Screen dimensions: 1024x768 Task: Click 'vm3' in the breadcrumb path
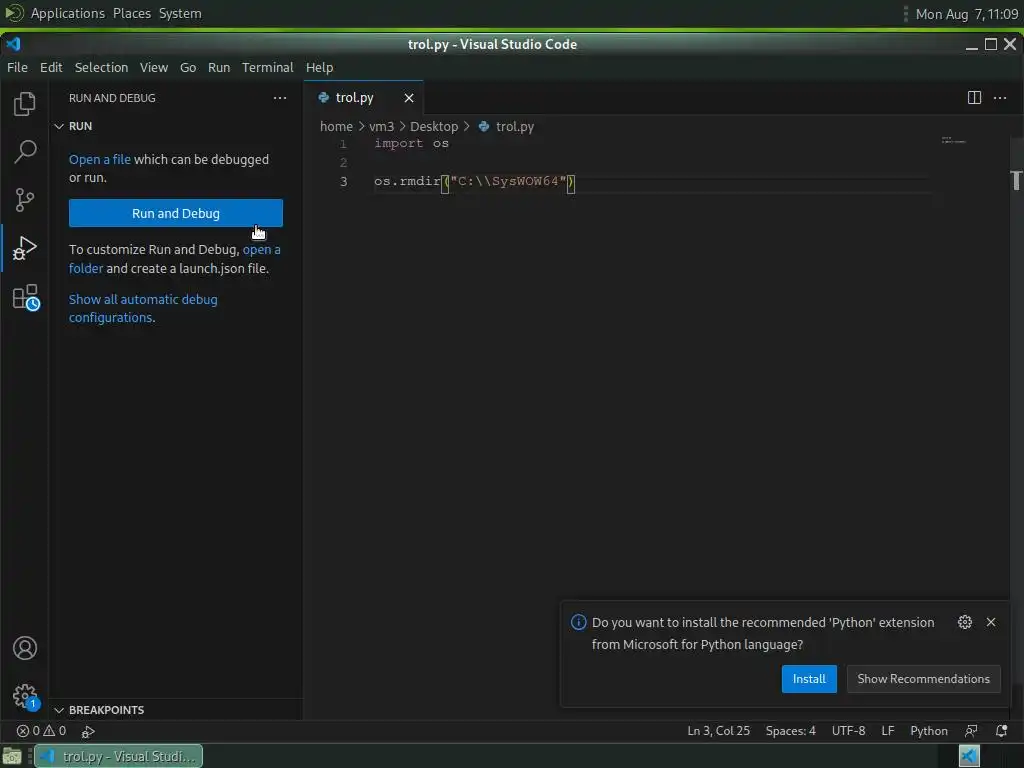(x=381, y=127)
